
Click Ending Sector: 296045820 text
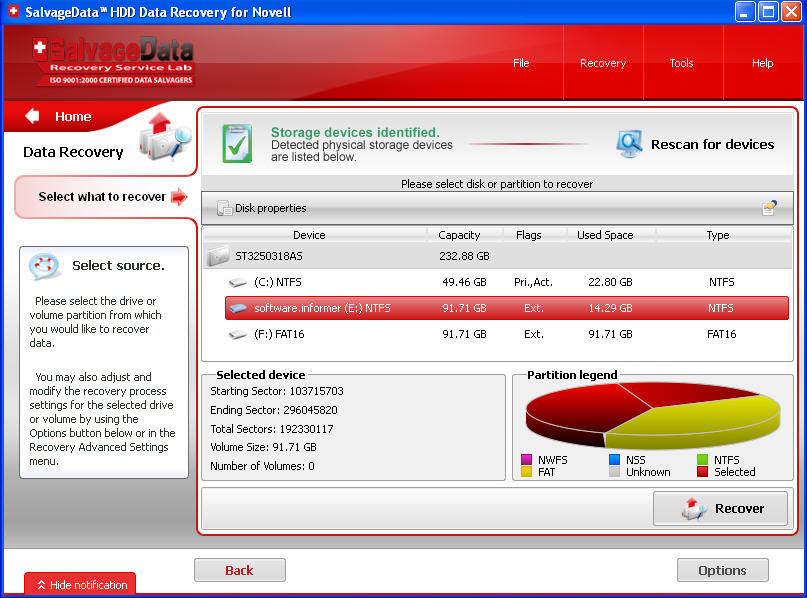pos(274,410)
